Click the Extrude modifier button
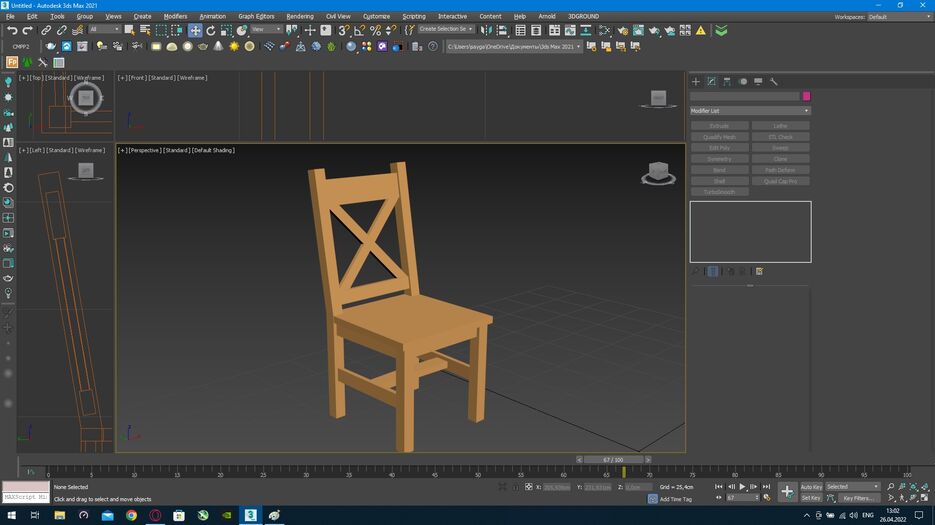Screen dimensions: 935x525 [719, 126]
